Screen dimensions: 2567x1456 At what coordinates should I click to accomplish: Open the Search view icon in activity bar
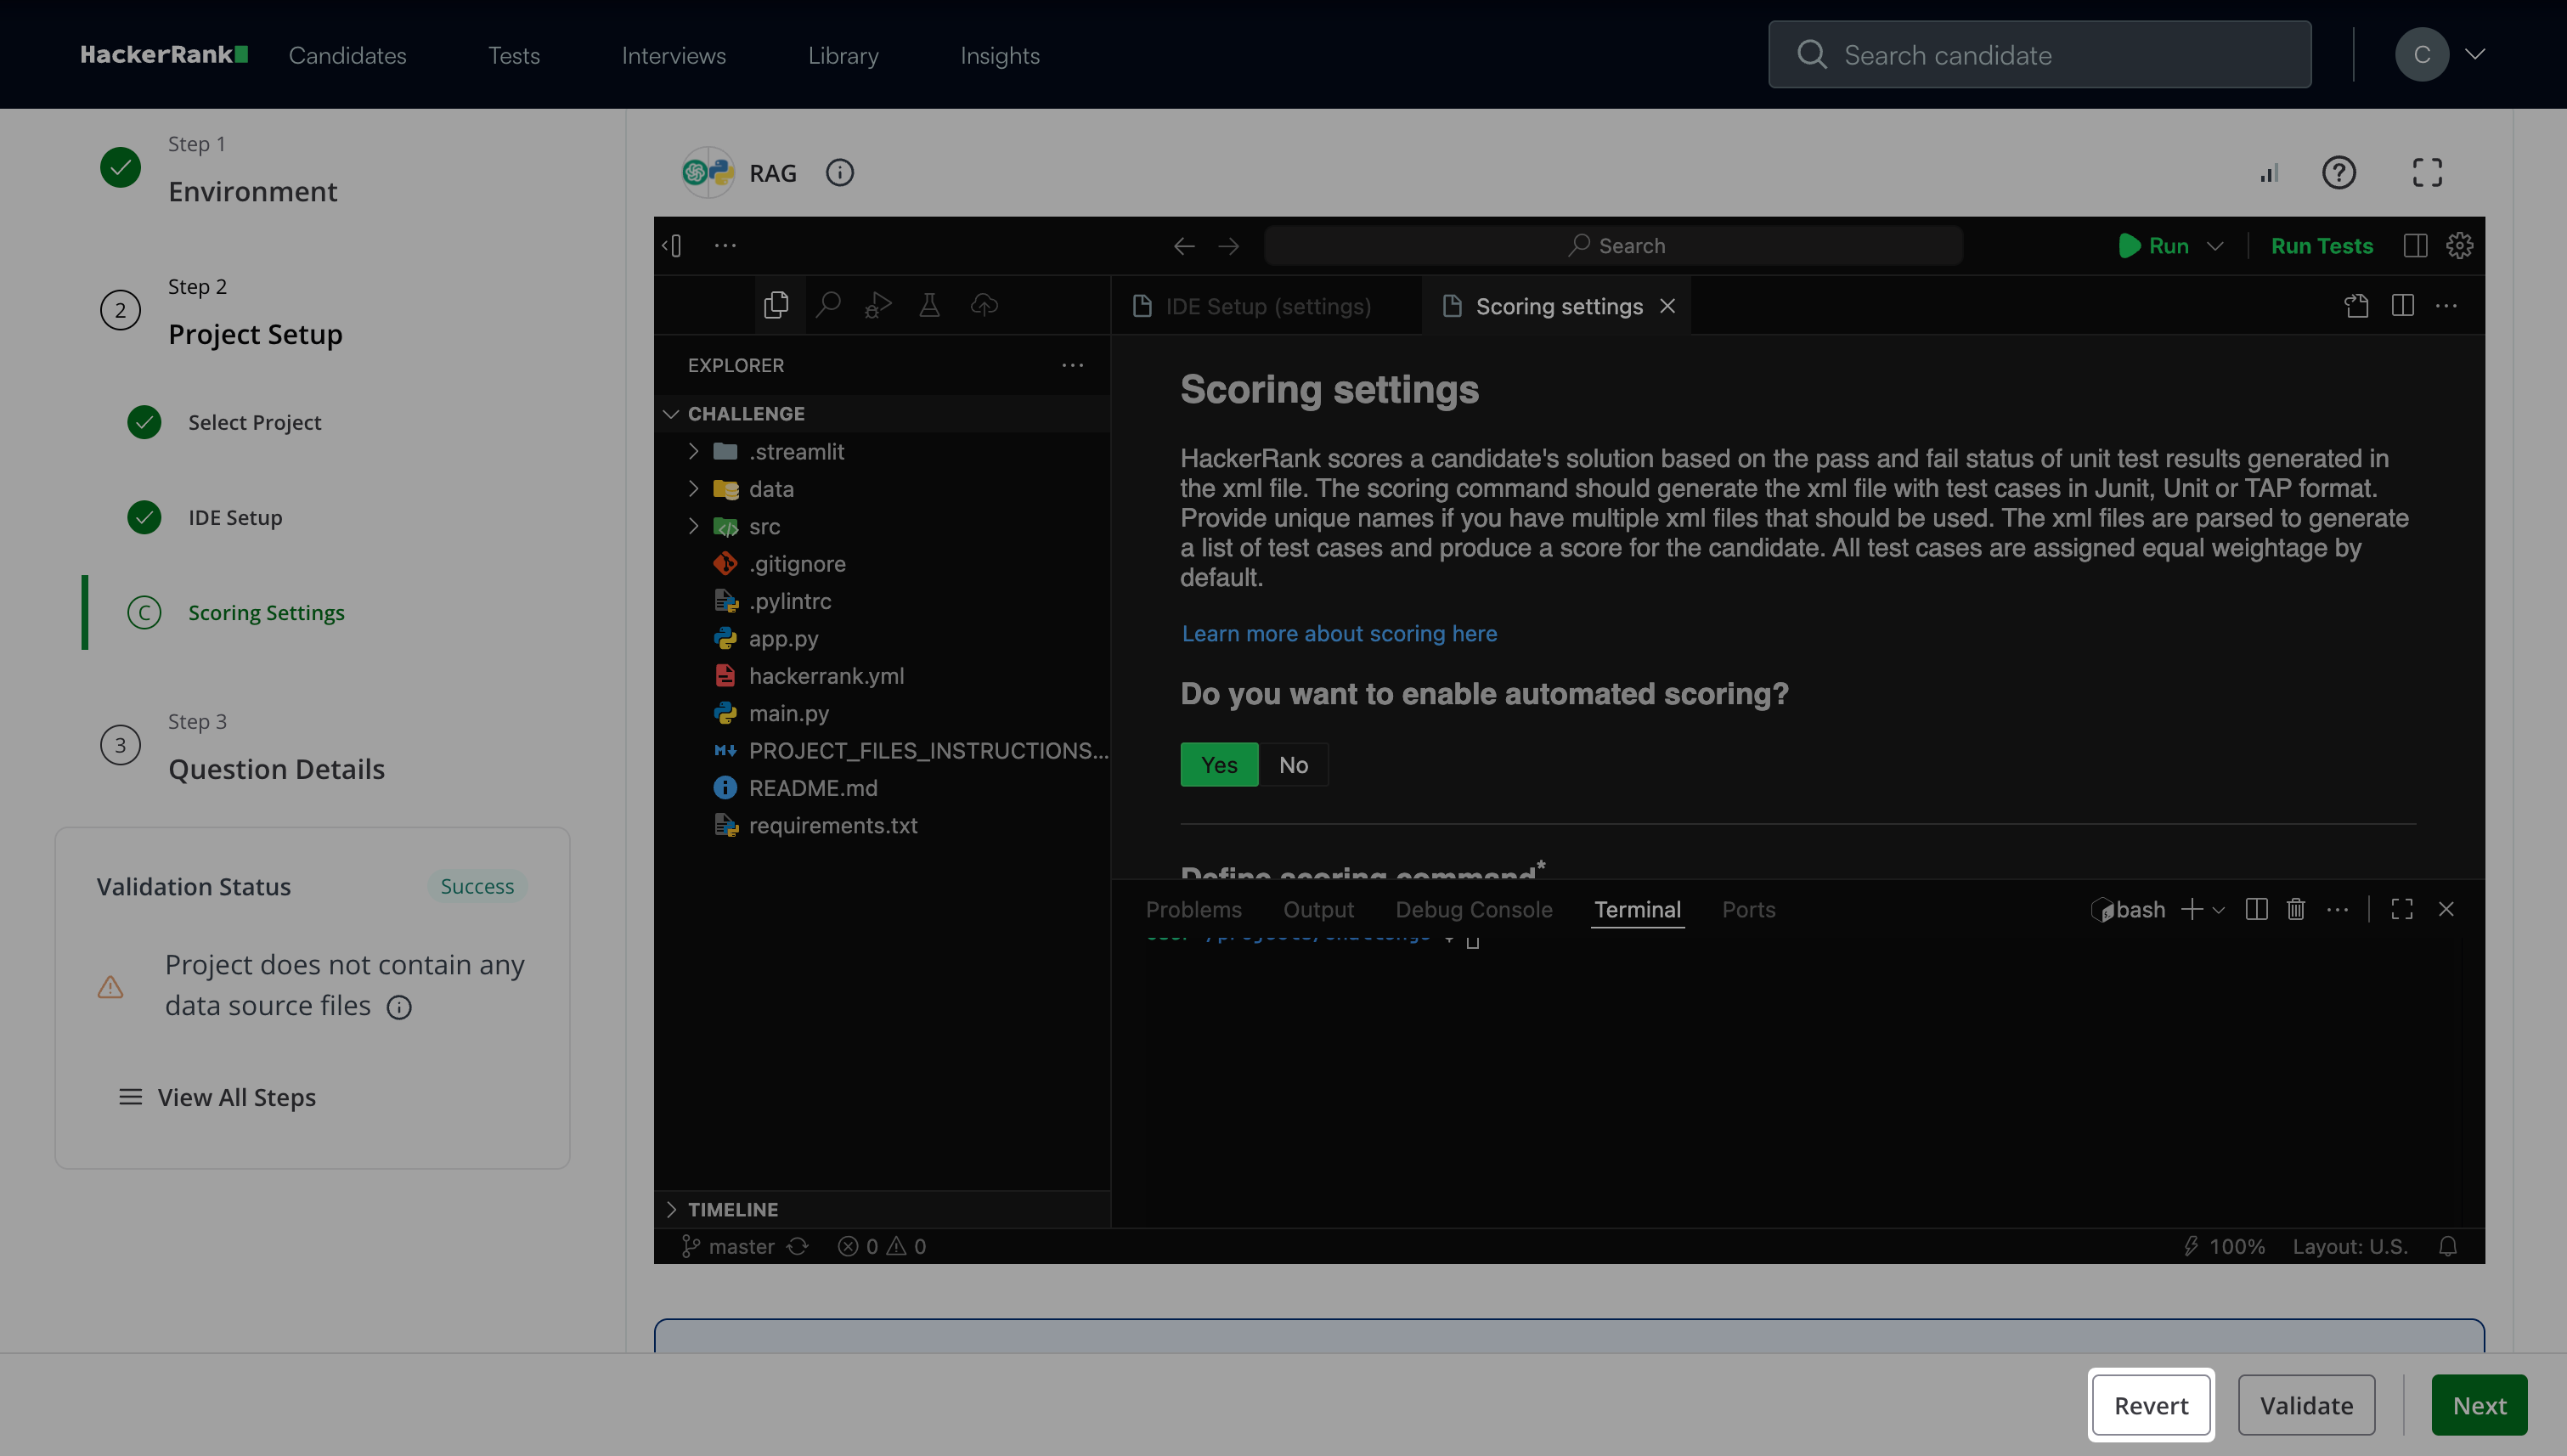(828, 305)
